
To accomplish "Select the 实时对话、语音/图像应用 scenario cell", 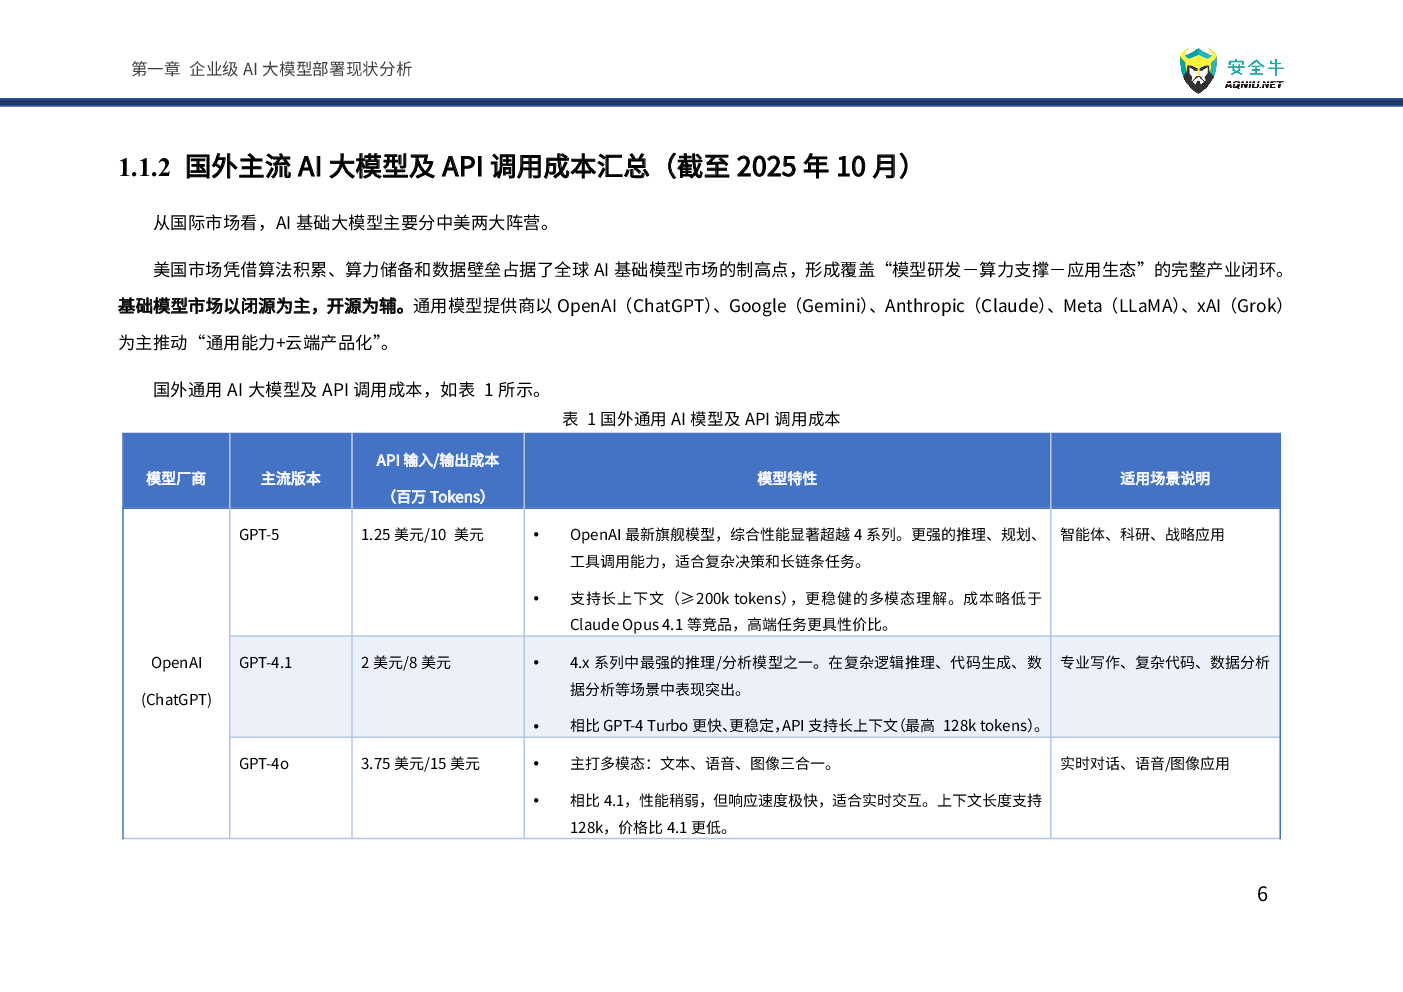I will (1144, 764).
